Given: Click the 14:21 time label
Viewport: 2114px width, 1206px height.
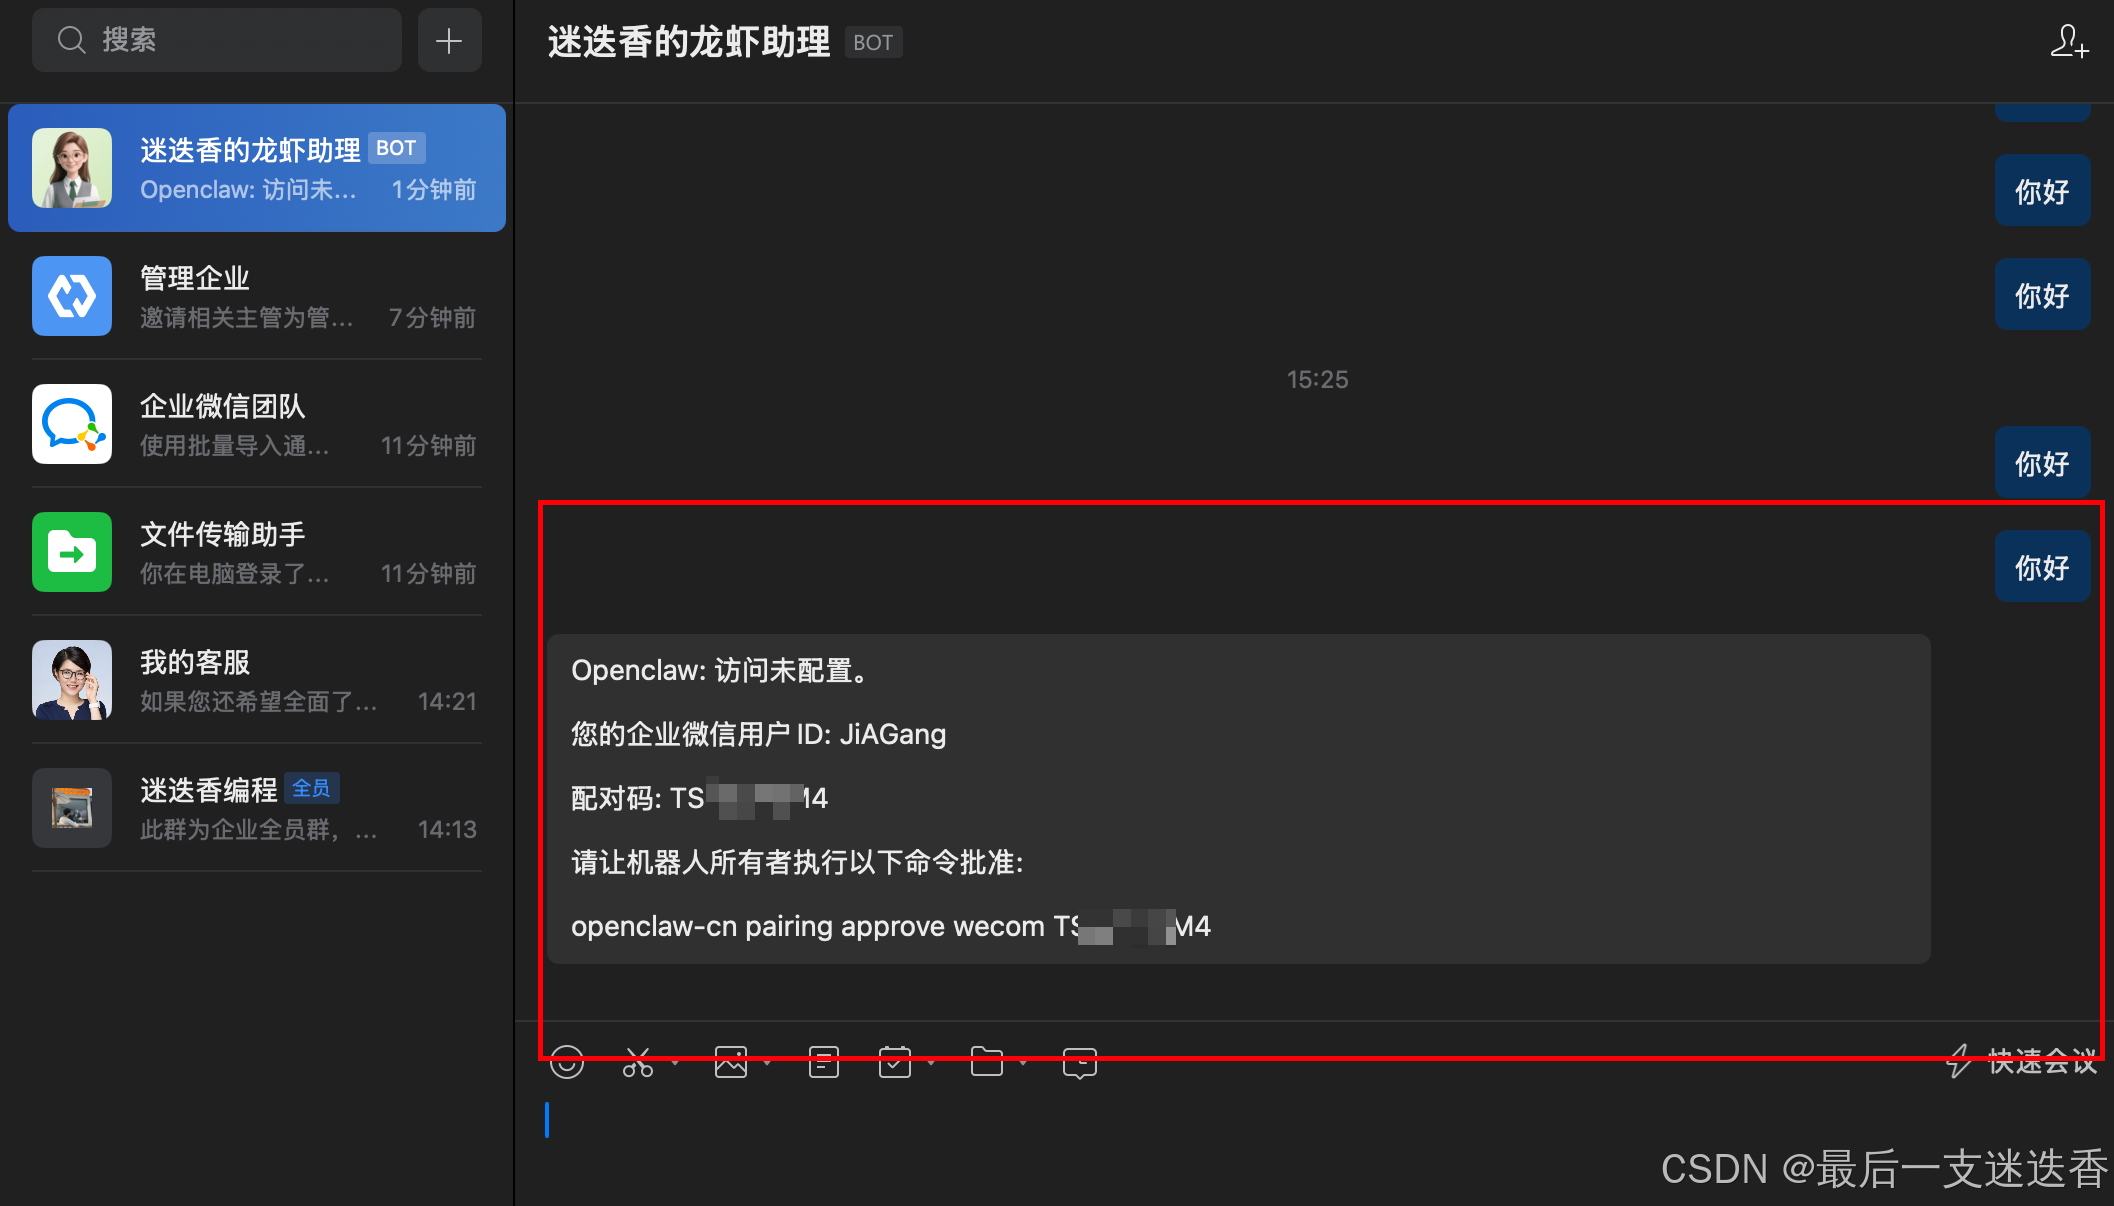Looking at the screenshot, I should [x=447, y=702].
